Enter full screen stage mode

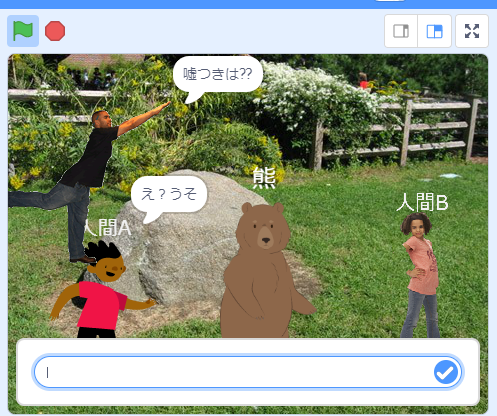(472, 31)
